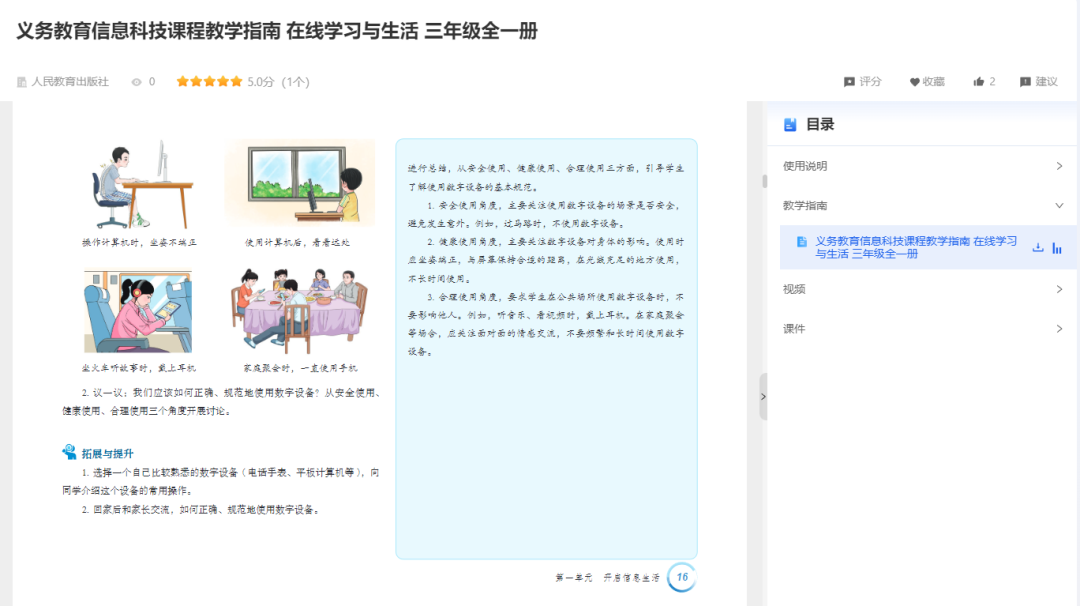Click the 目录 catalog panel icon
The height and width of the screenshot is (606, 1080).
(x=789, y=124)
